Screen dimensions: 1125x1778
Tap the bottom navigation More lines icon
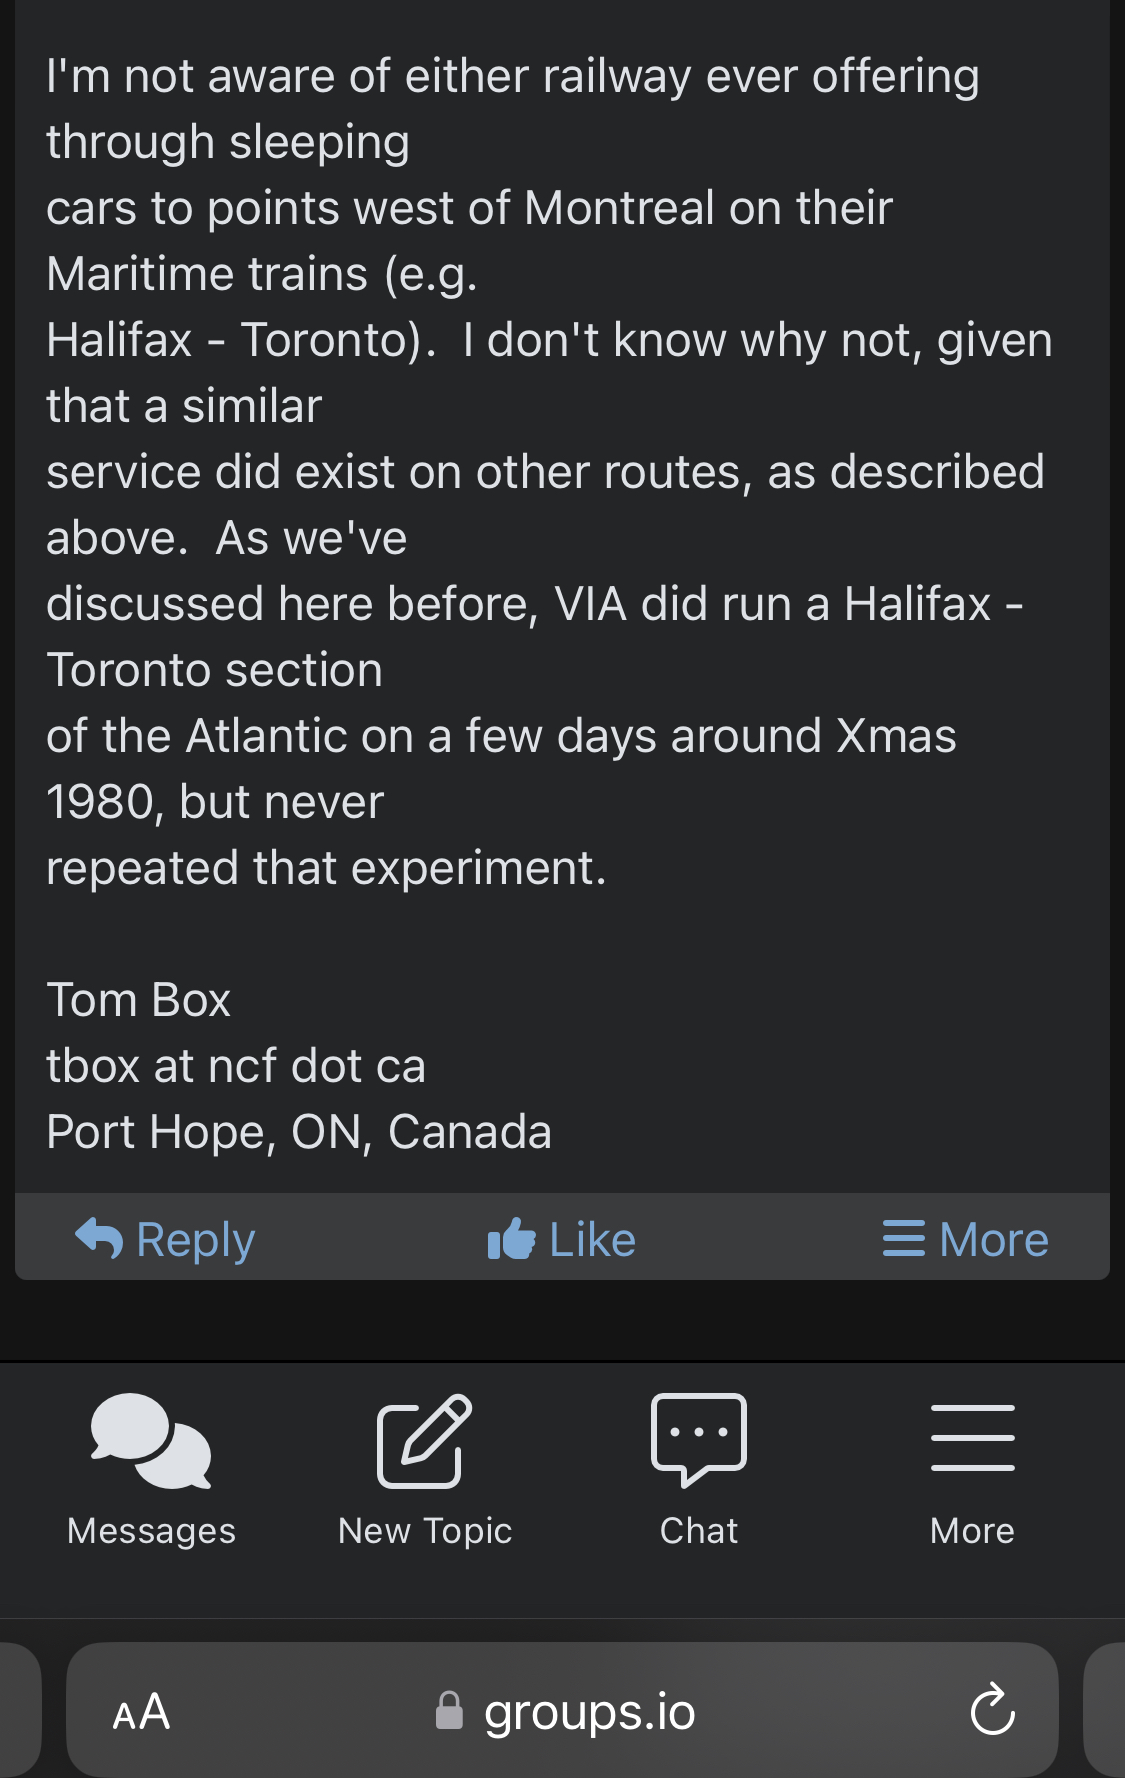(x=972, y=1438)
